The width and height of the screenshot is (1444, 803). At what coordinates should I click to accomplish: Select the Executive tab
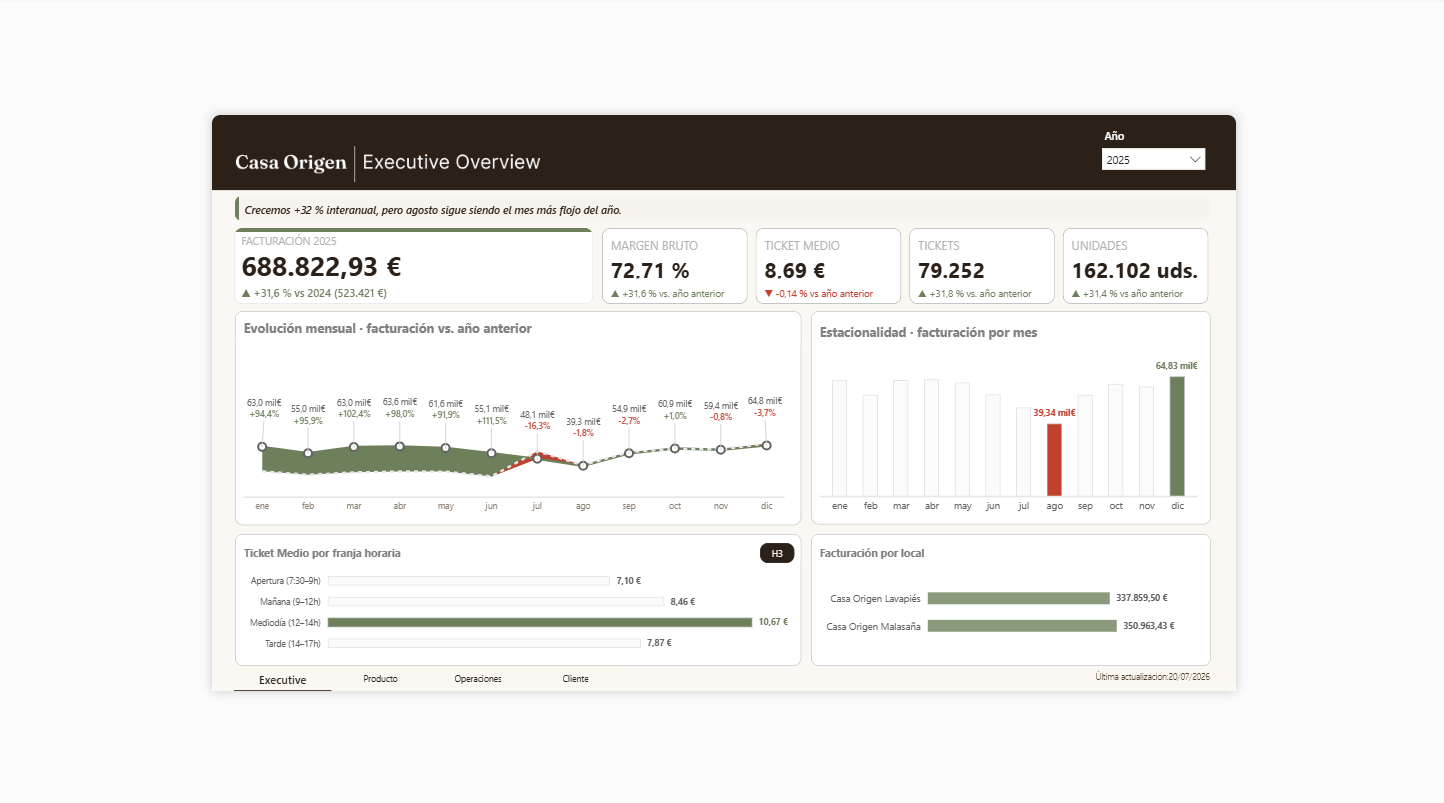click(x=282, y=680)
